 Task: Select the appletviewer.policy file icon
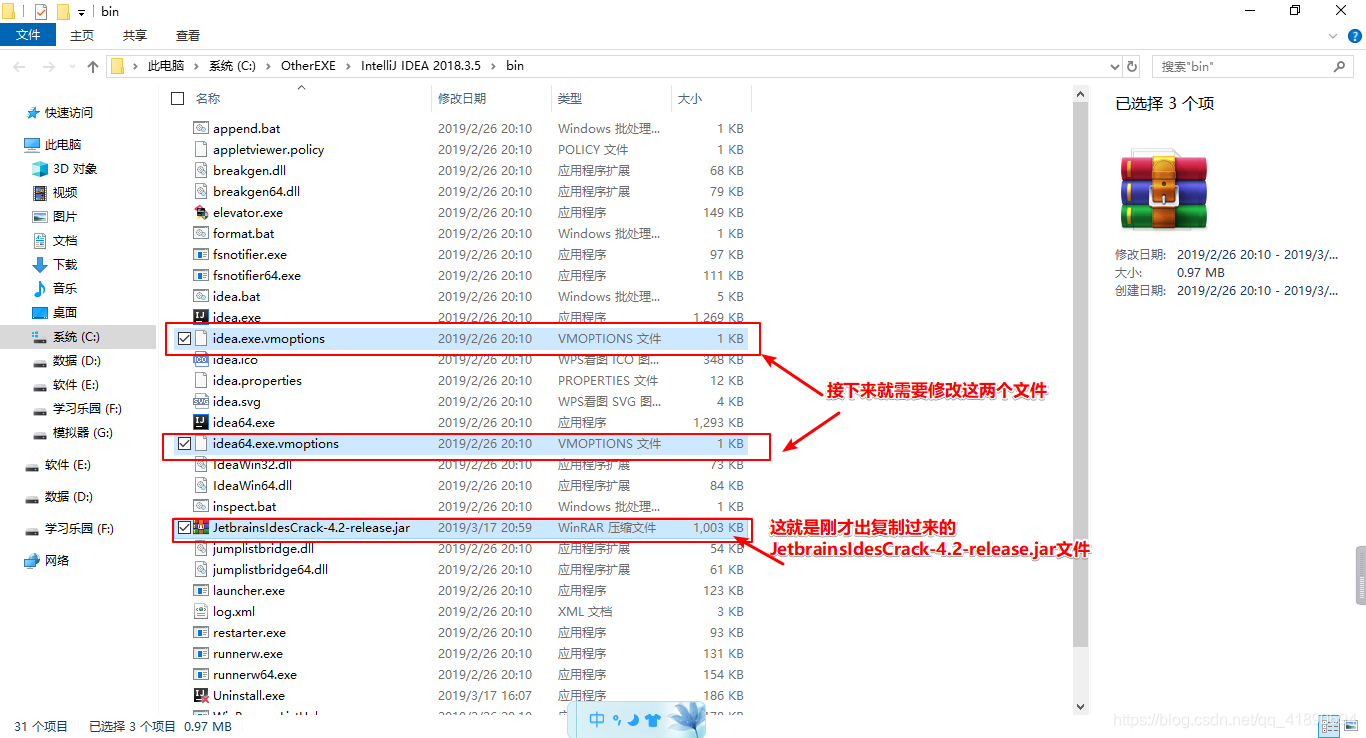tap(201, 149)
